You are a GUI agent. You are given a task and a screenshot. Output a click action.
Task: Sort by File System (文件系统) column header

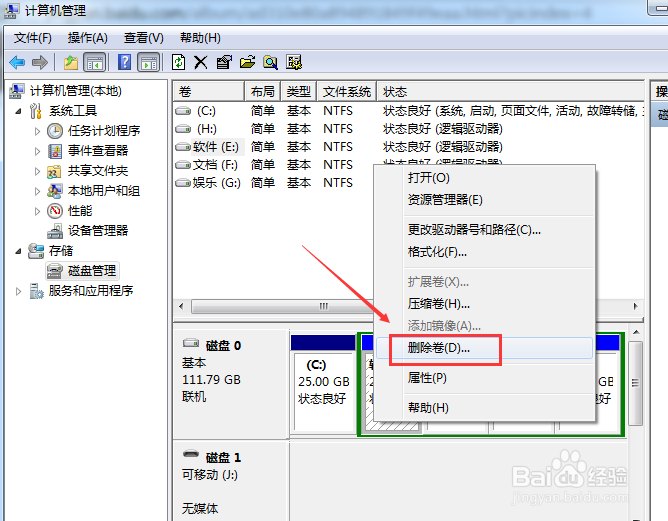pyautogui.click(x=347, y=91)
